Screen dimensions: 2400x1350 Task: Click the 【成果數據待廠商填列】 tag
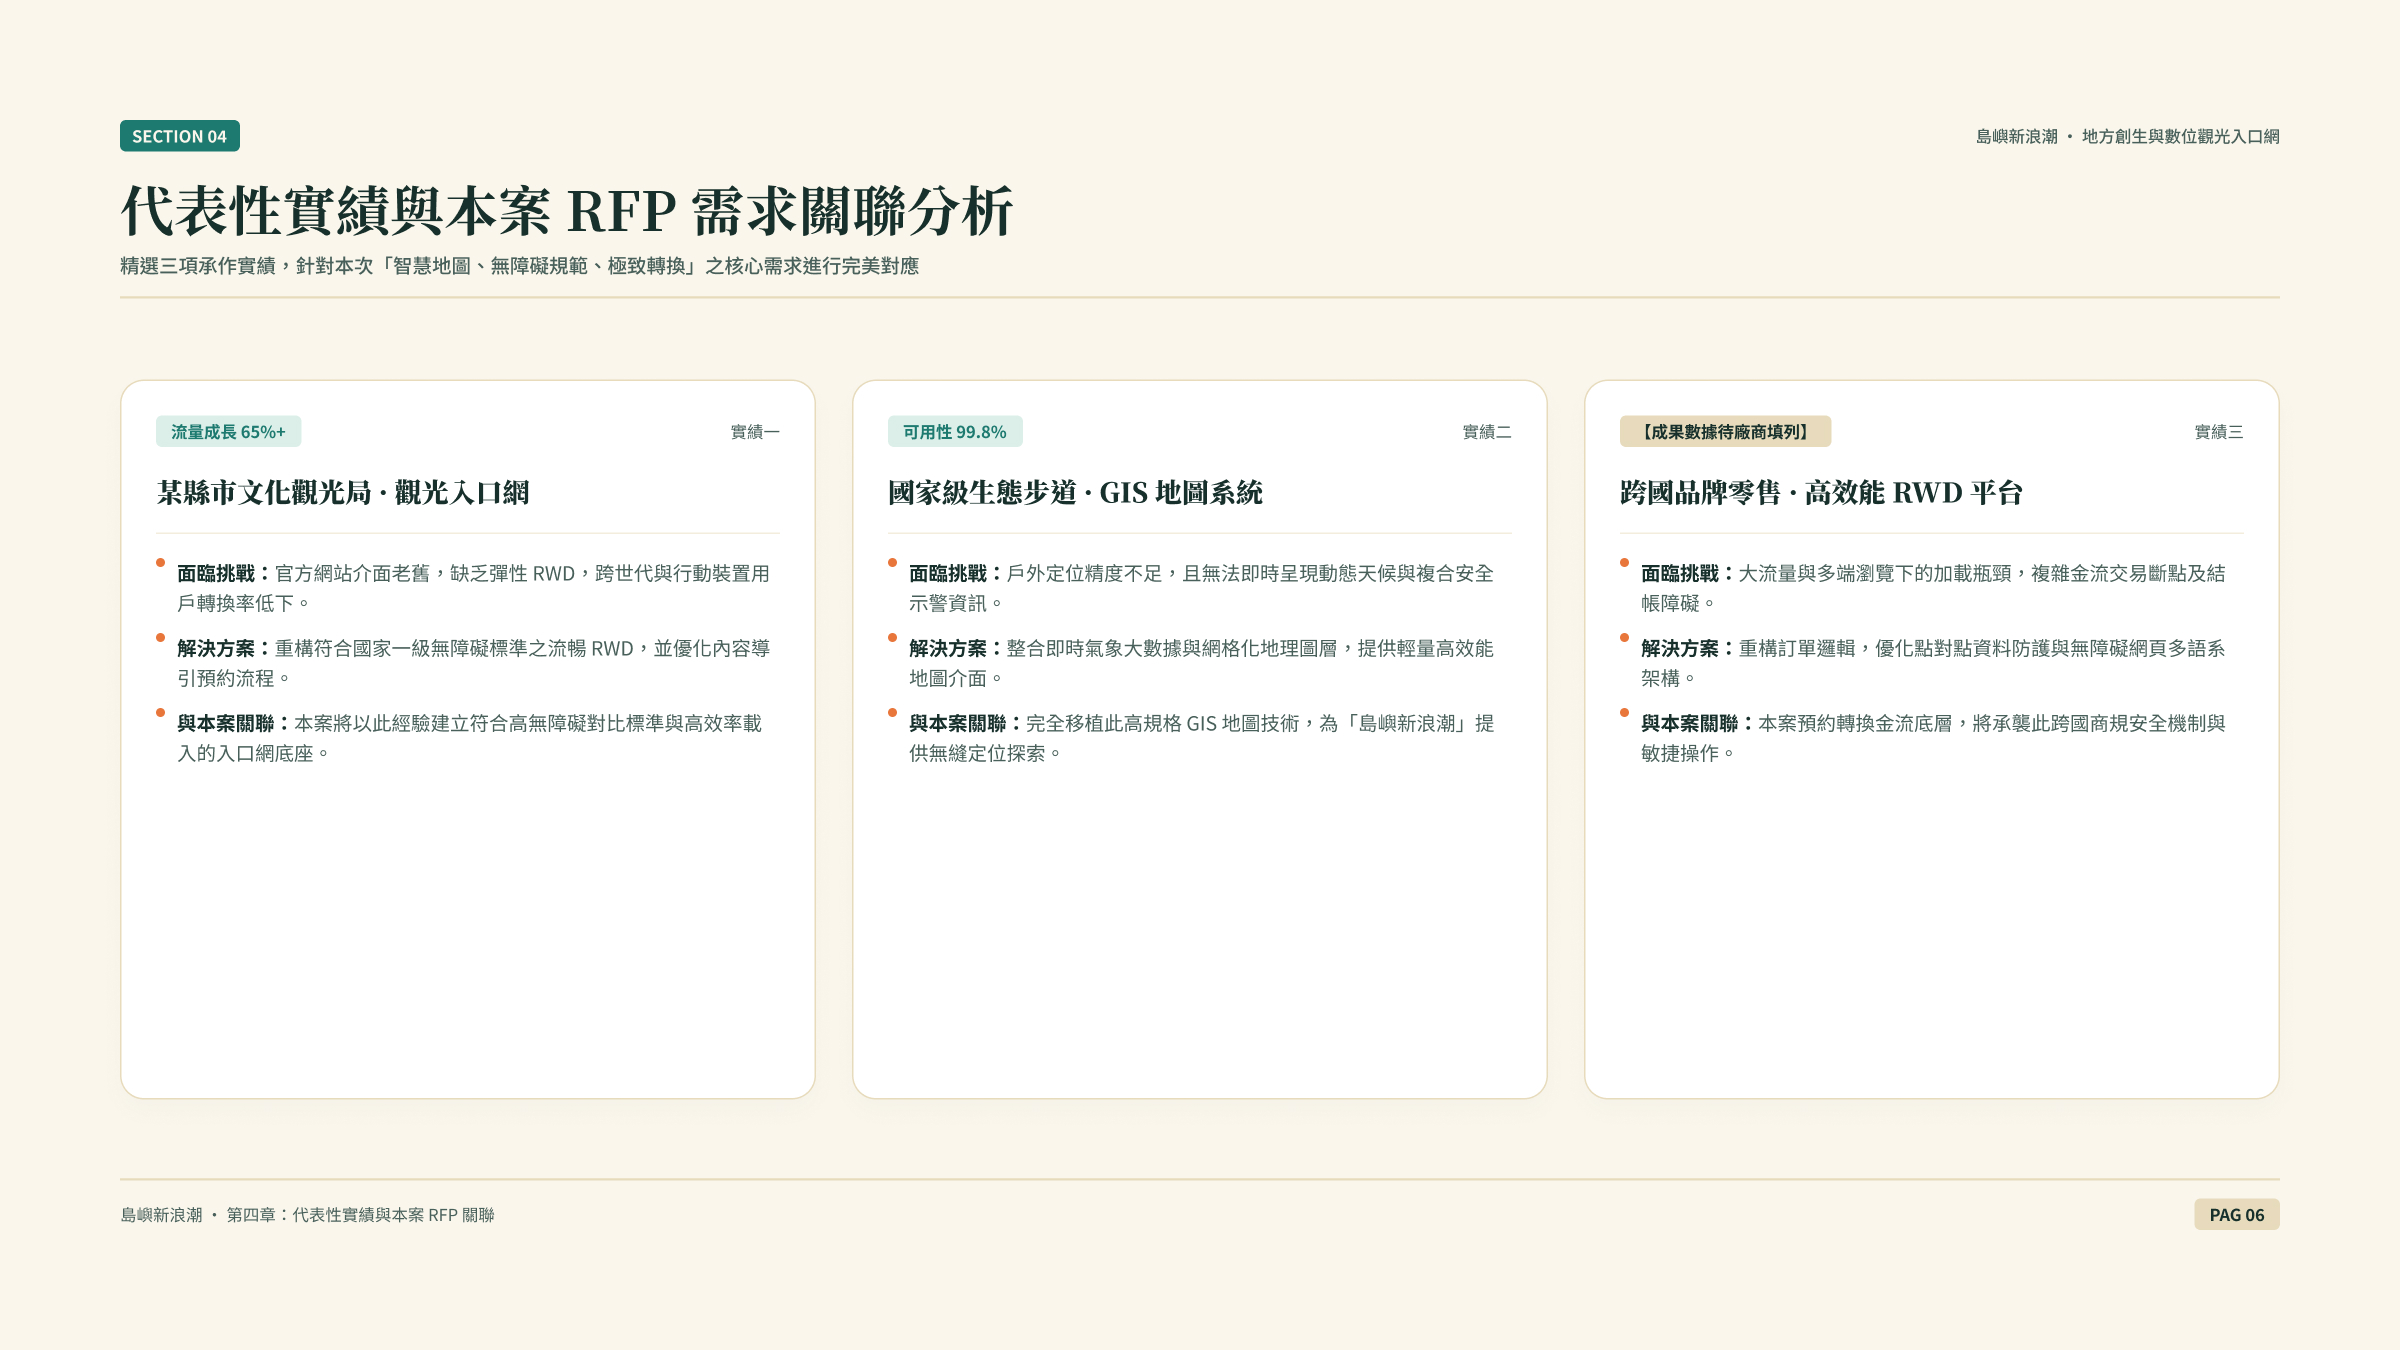tap(1726, 432)
